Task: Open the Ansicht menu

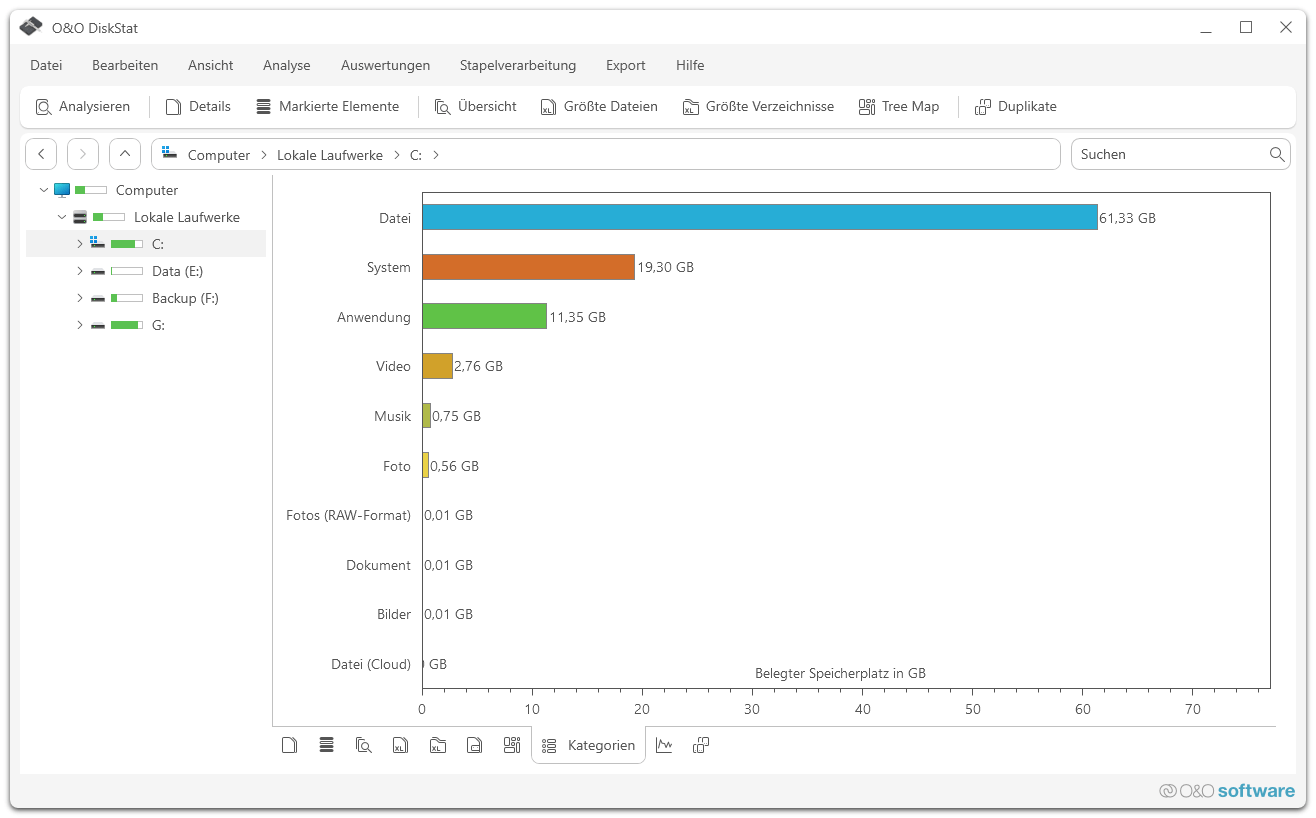Action: tap(211, 65)
